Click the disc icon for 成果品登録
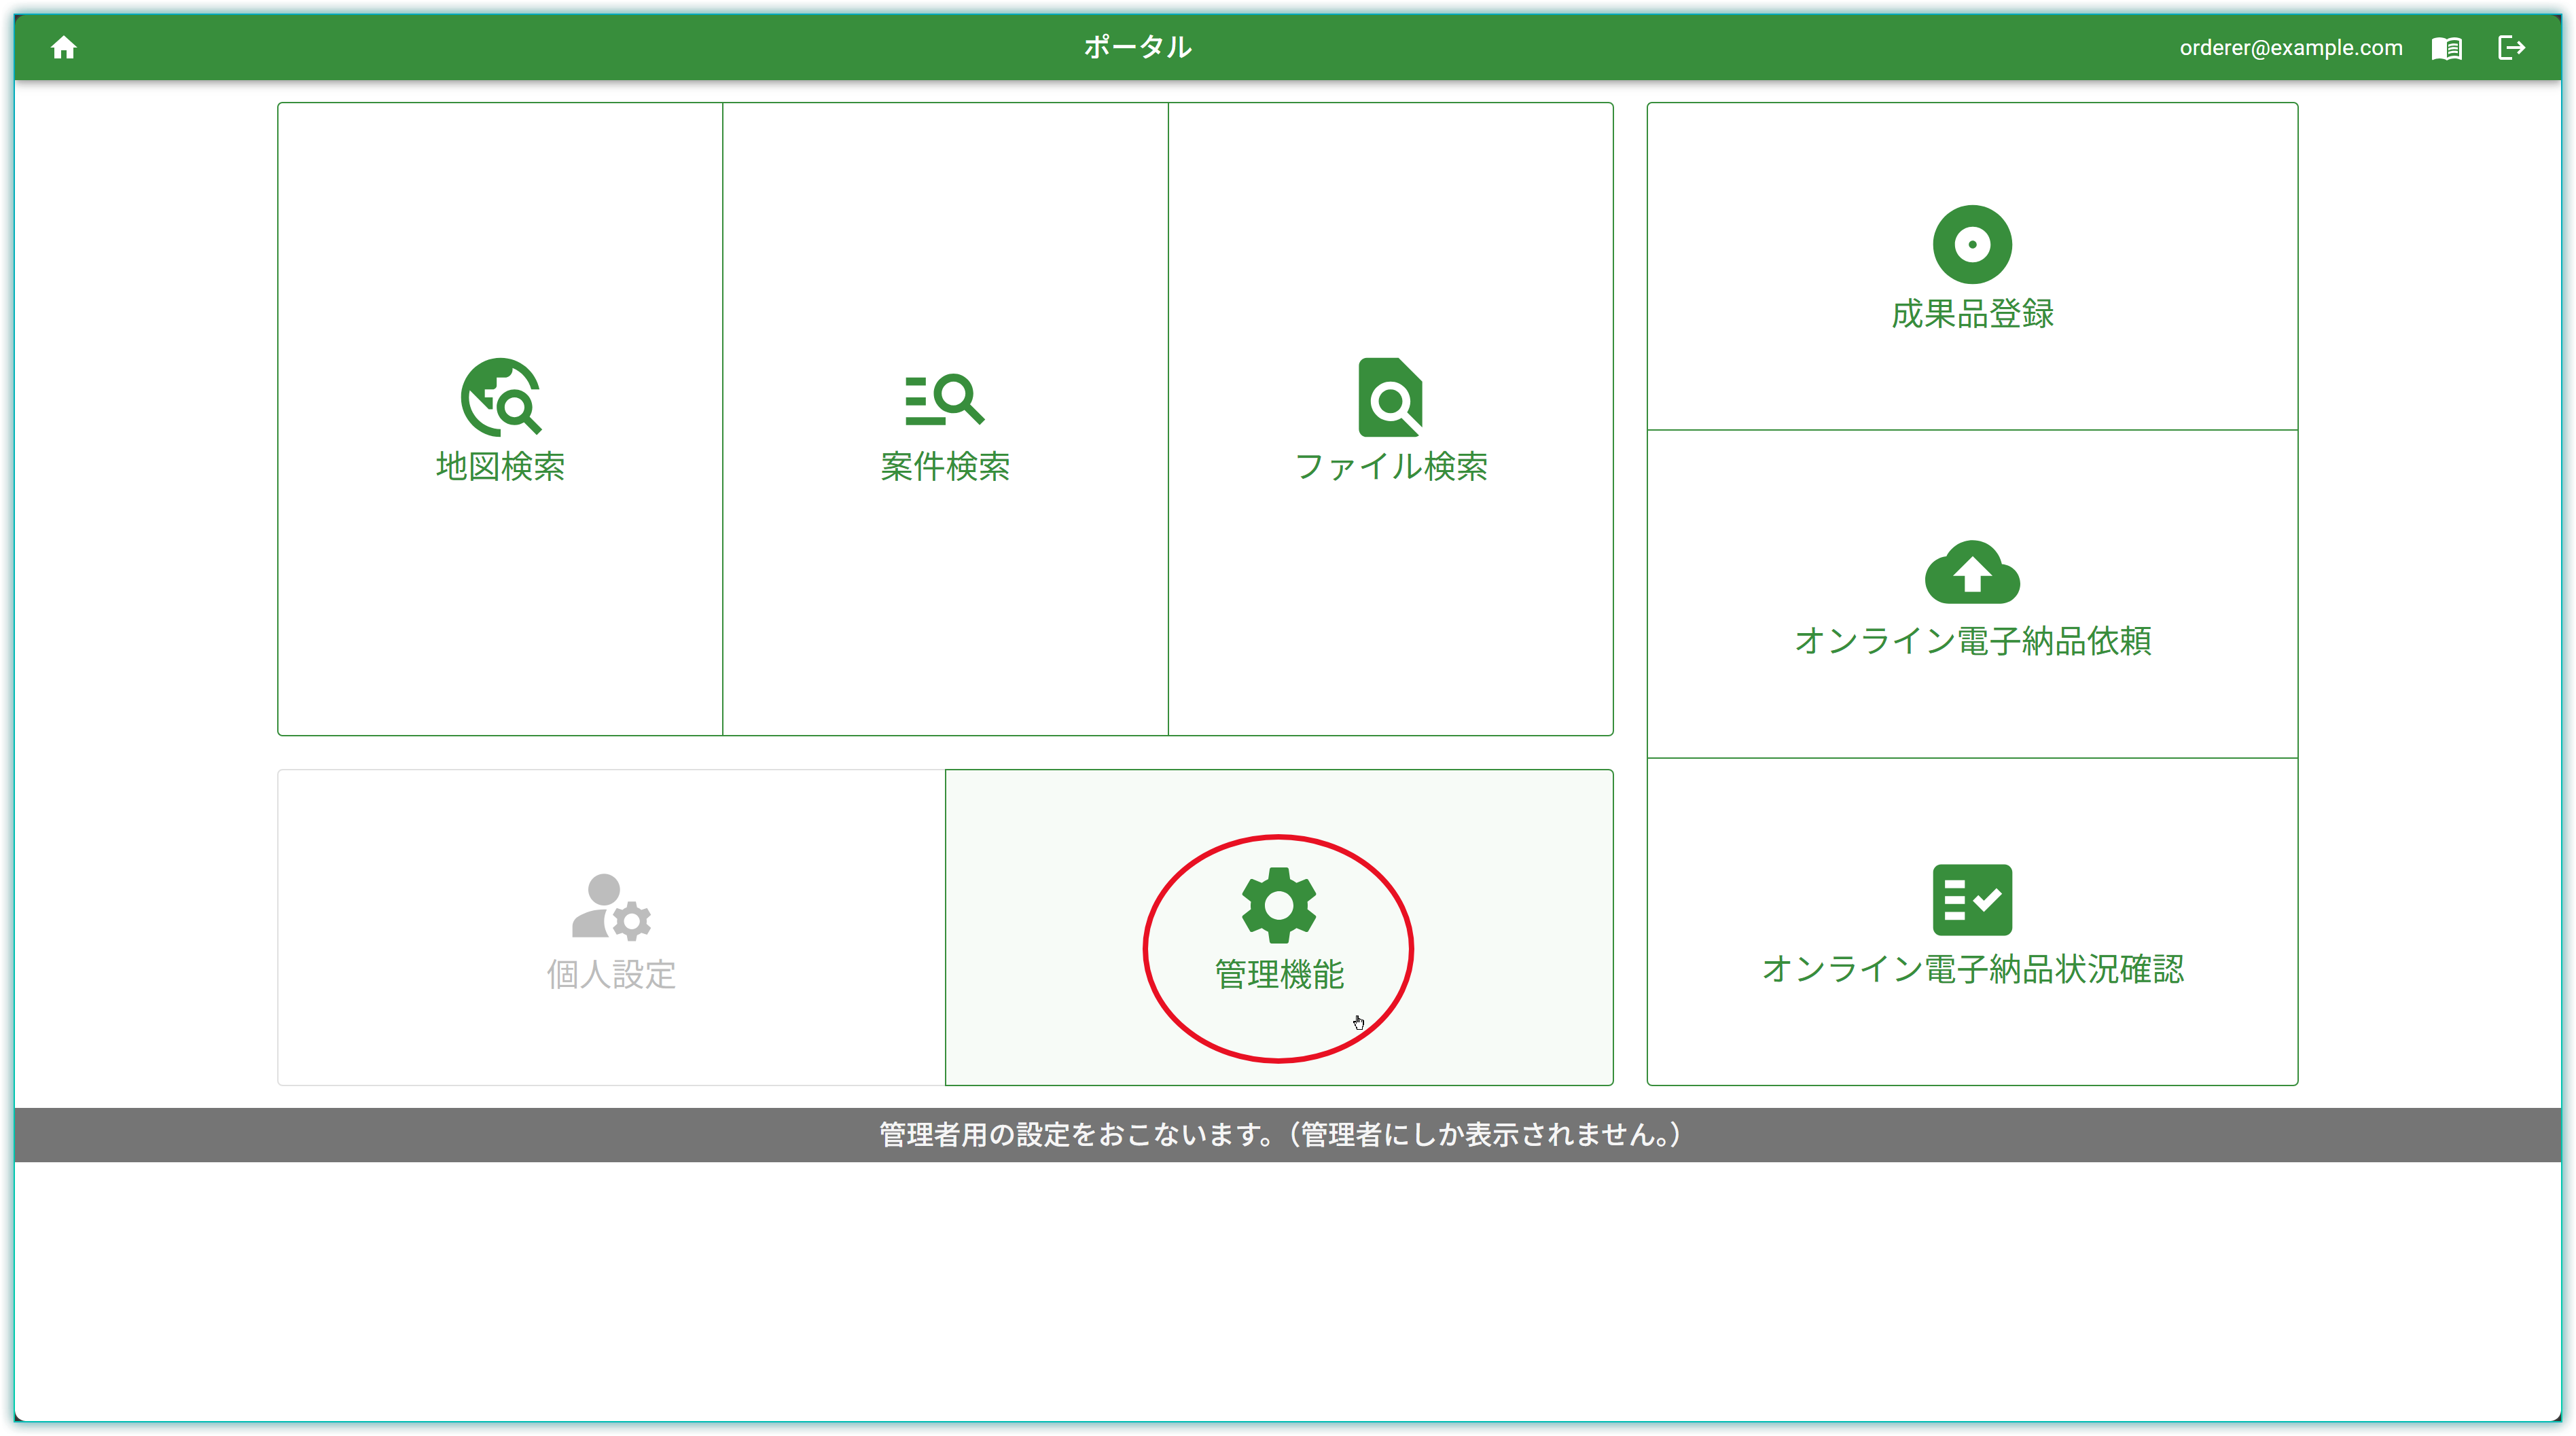Image resolution: width=2576 pixels, height=1436 pixels. pos(1972,244)
